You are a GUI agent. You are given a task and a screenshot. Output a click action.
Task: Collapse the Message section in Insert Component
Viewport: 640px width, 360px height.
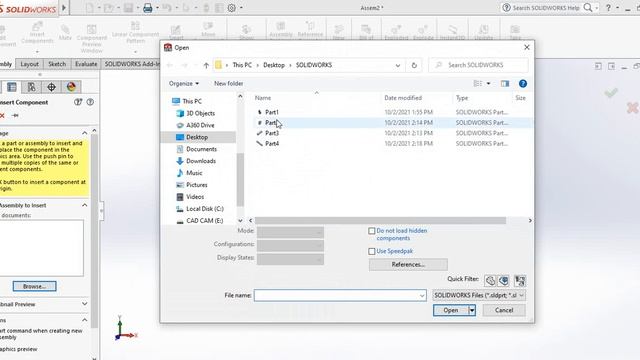pyautogui.click(x=84, y=133)
